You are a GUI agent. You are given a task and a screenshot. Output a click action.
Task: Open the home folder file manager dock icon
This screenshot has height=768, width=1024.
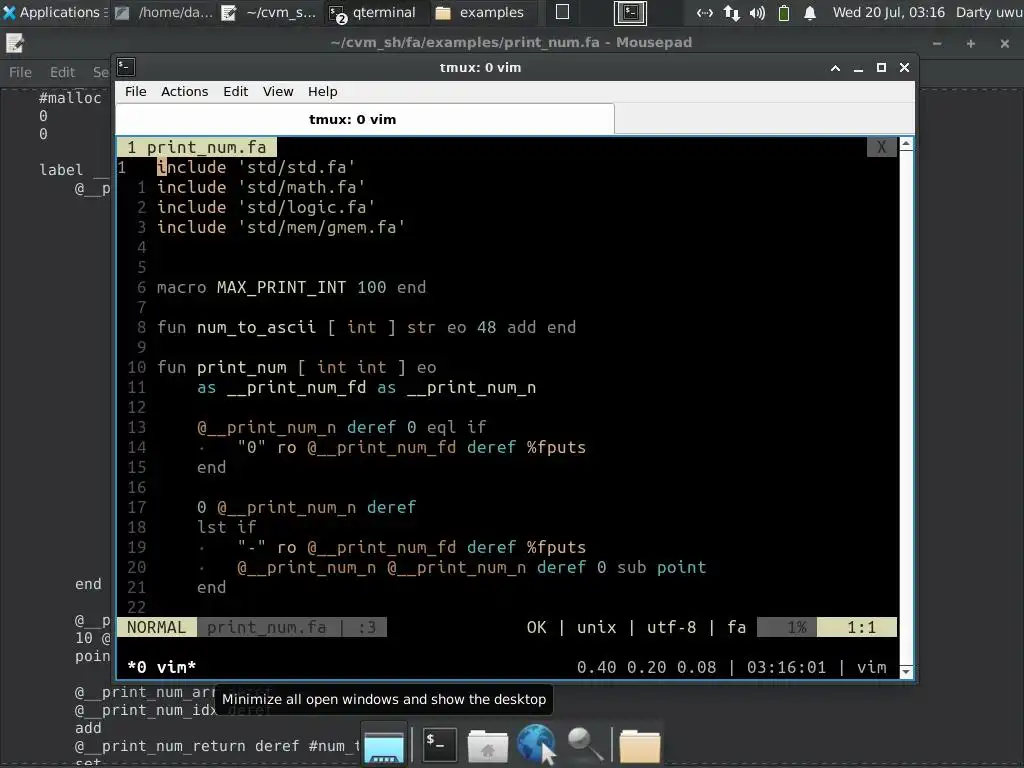pos(487,746)
